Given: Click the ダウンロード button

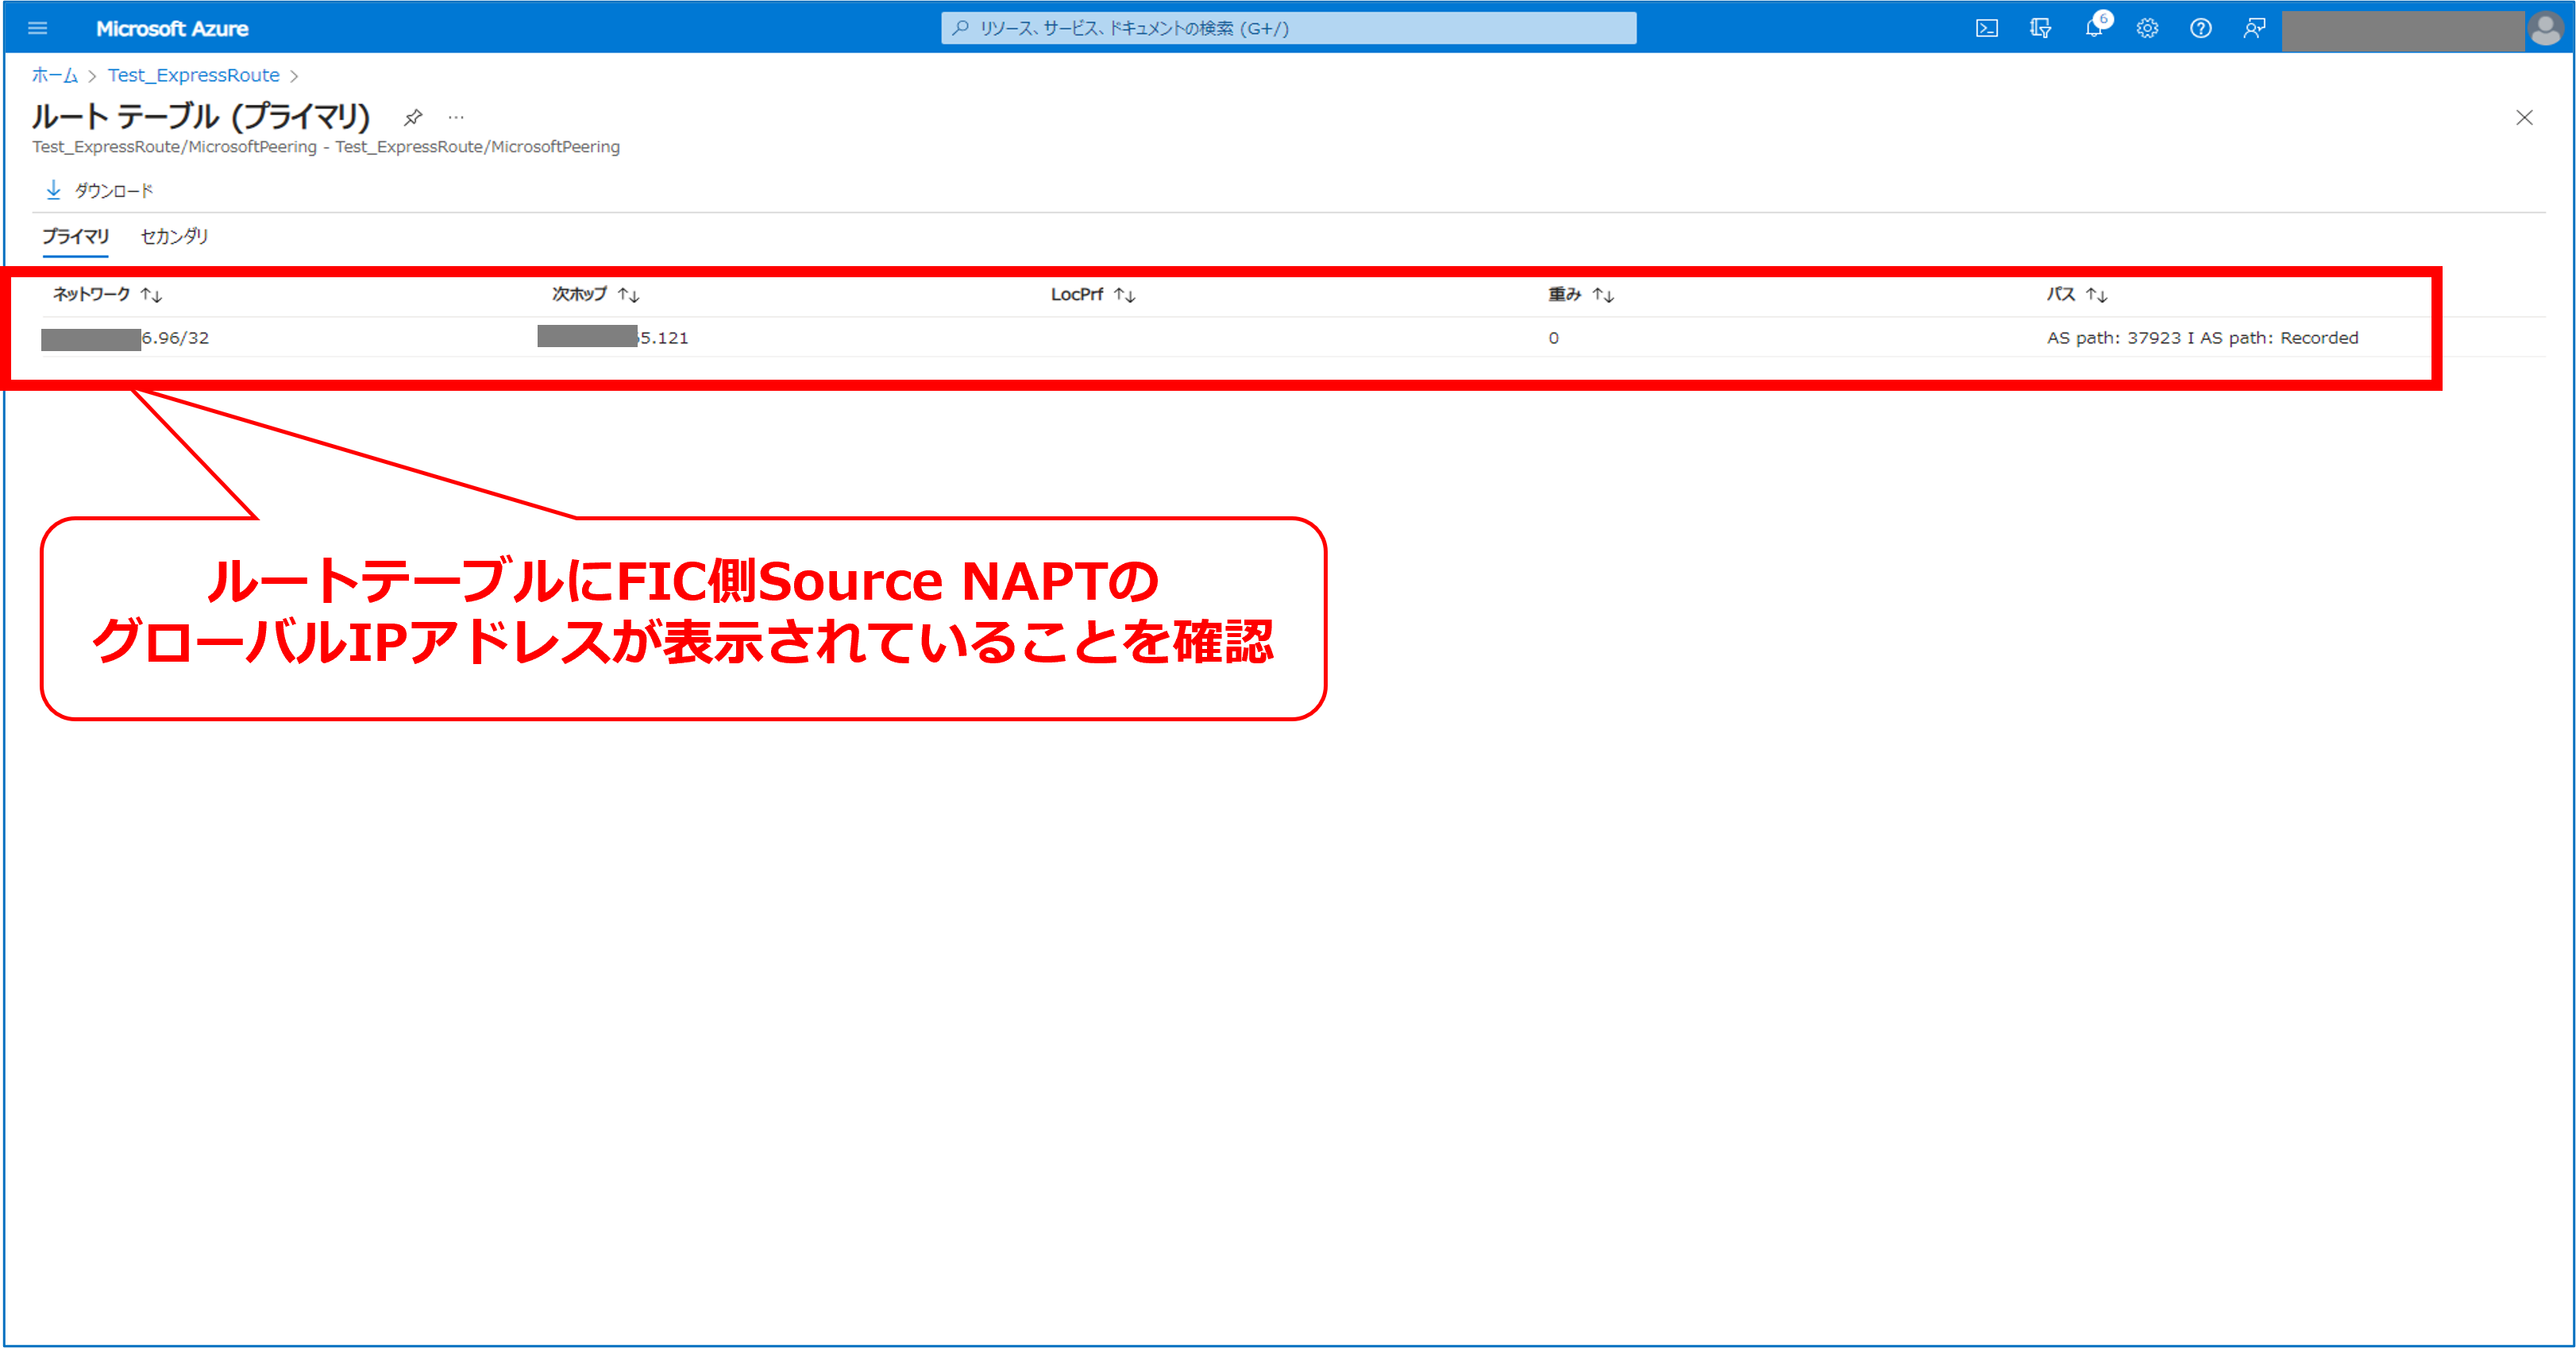Looking at the screenshot, I should [x=100, y=190].
